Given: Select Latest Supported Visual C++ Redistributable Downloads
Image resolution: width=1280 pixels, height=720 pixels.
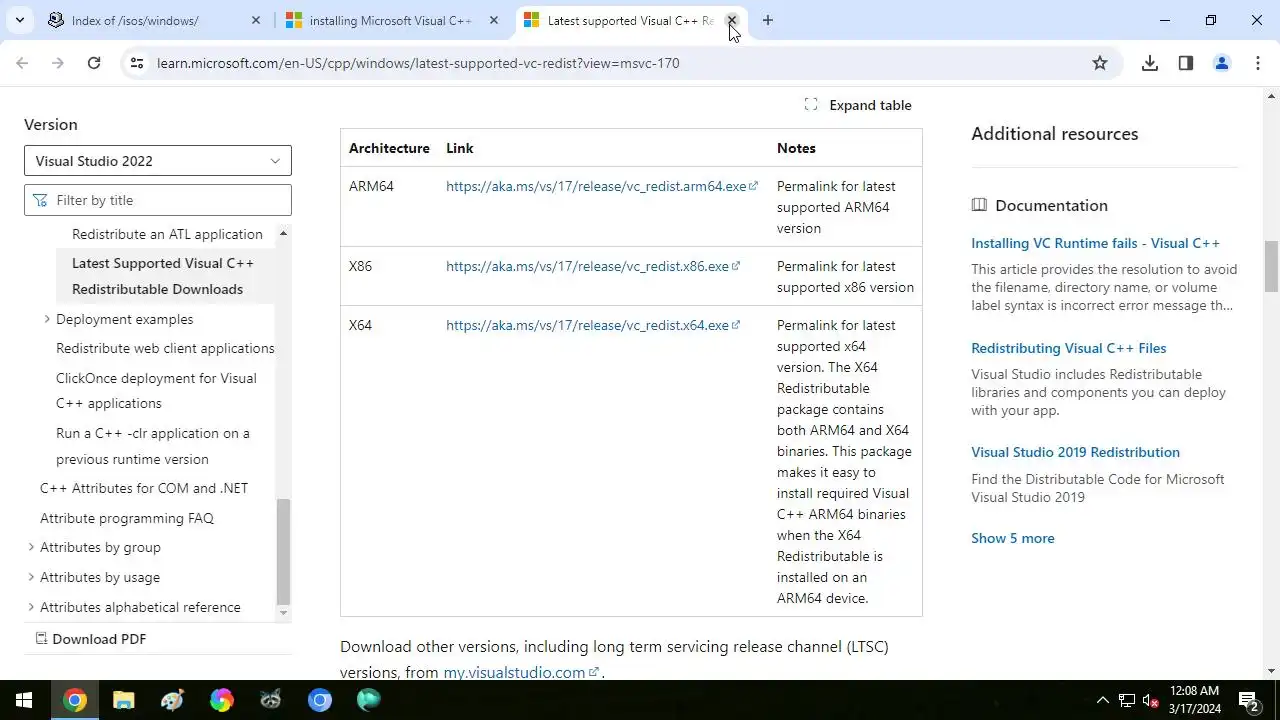Looking at the screenshot, I should click(x=163, y=276).
